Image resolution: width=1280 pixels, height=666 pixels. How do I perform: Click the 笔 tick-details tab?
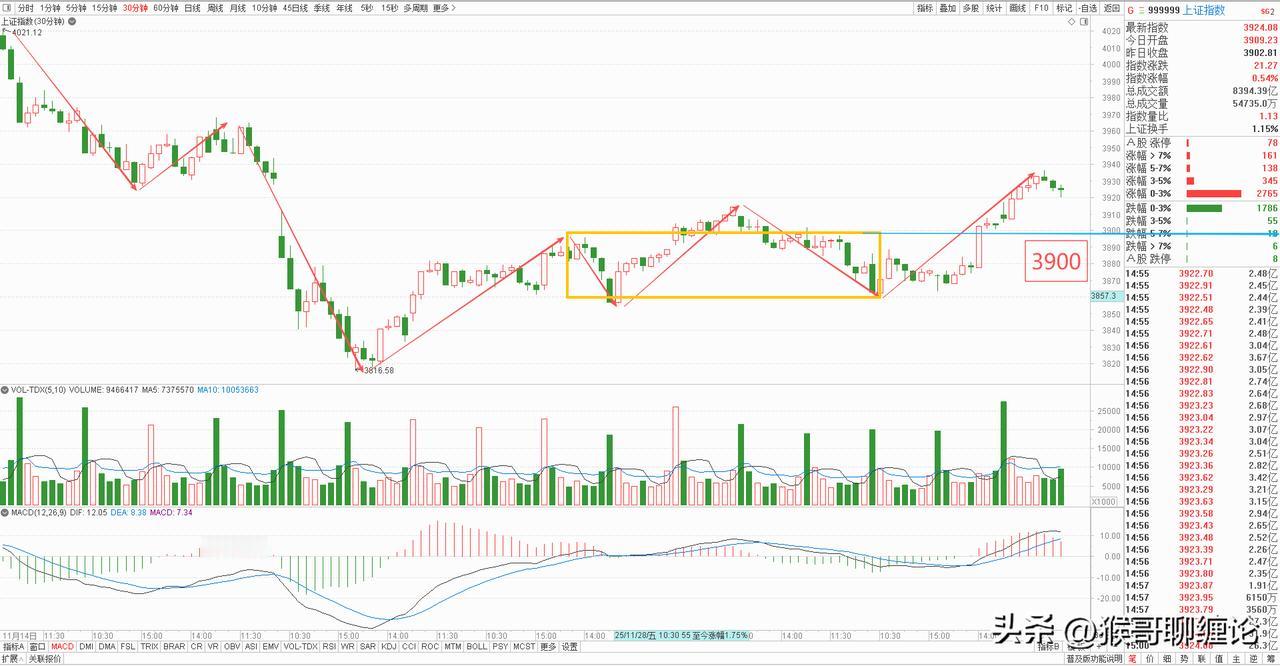tap(1132, 659)
